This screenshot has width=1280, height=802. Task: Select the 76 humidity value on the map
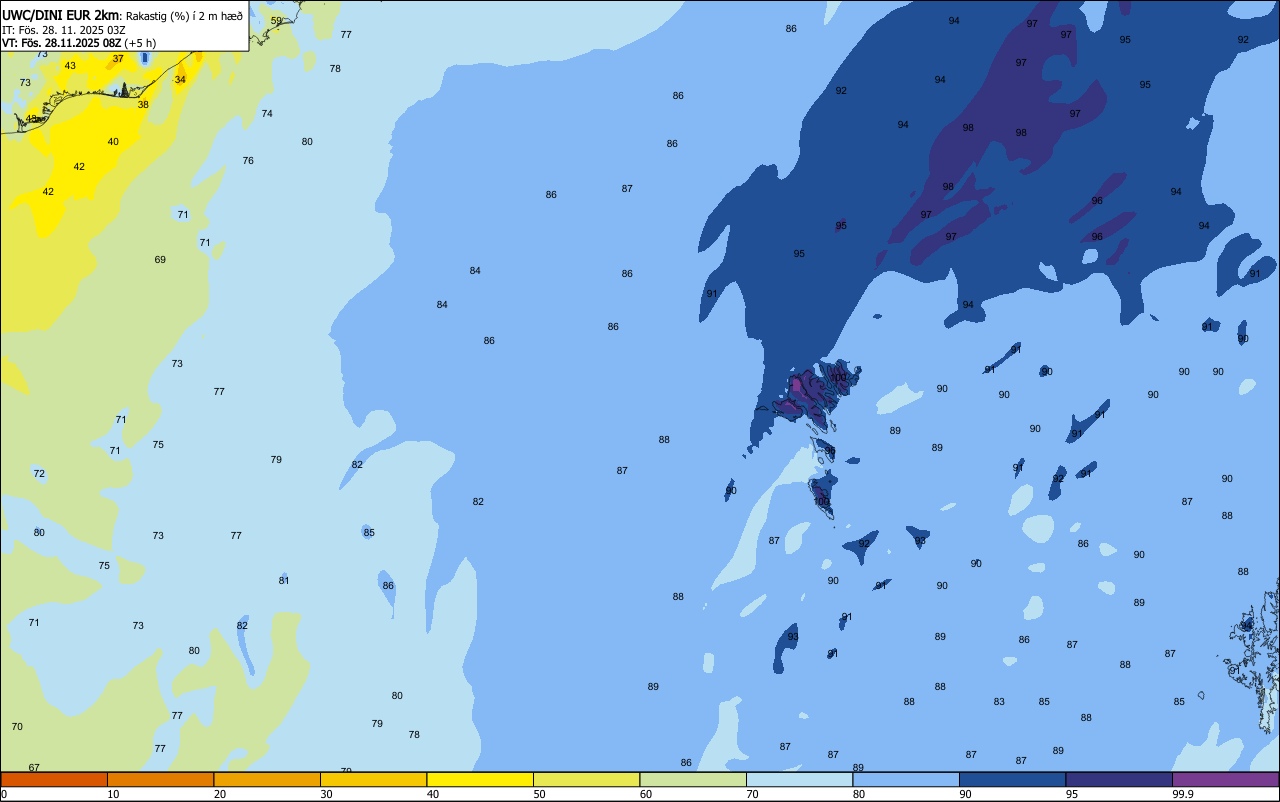pos(248,161)
